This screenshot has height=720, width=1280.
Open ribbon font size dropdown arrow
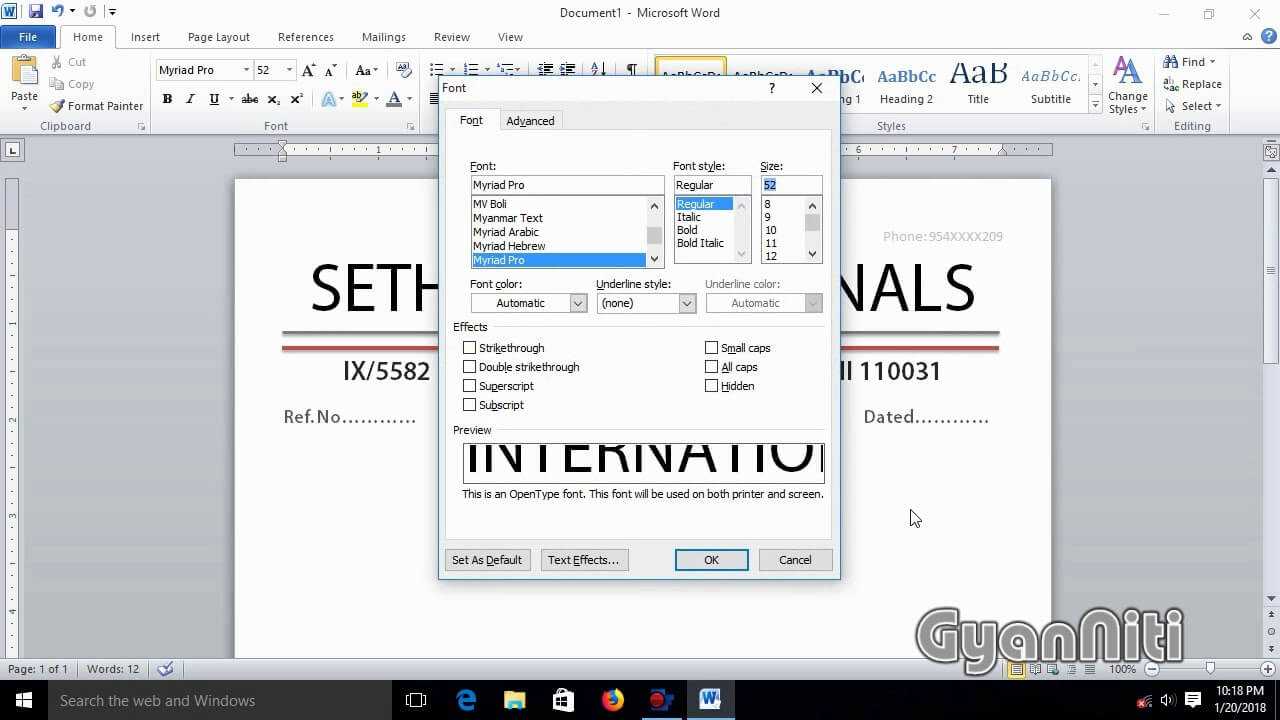pos(290,70)
